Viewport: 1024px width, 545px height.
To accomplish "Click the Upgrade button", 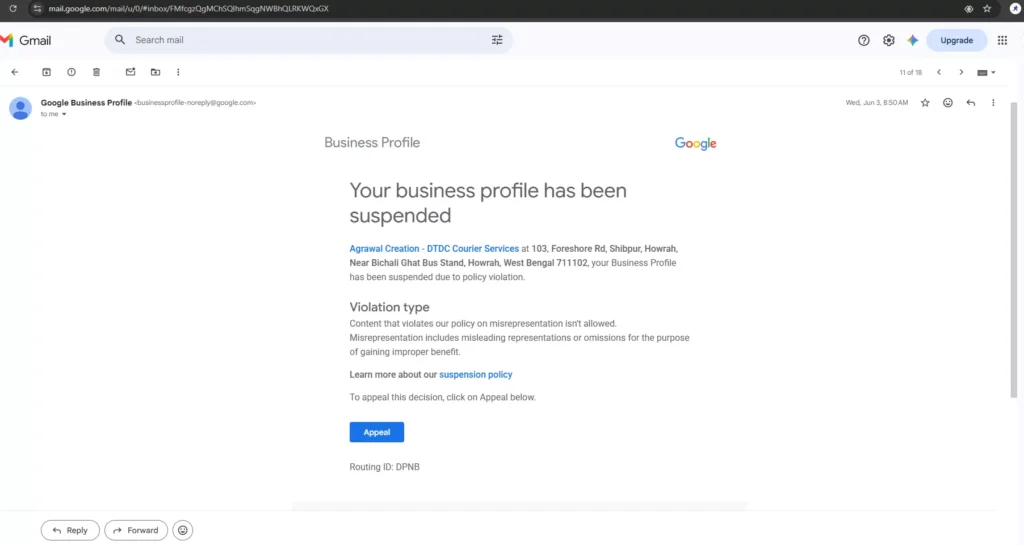I will coord(957,40).
